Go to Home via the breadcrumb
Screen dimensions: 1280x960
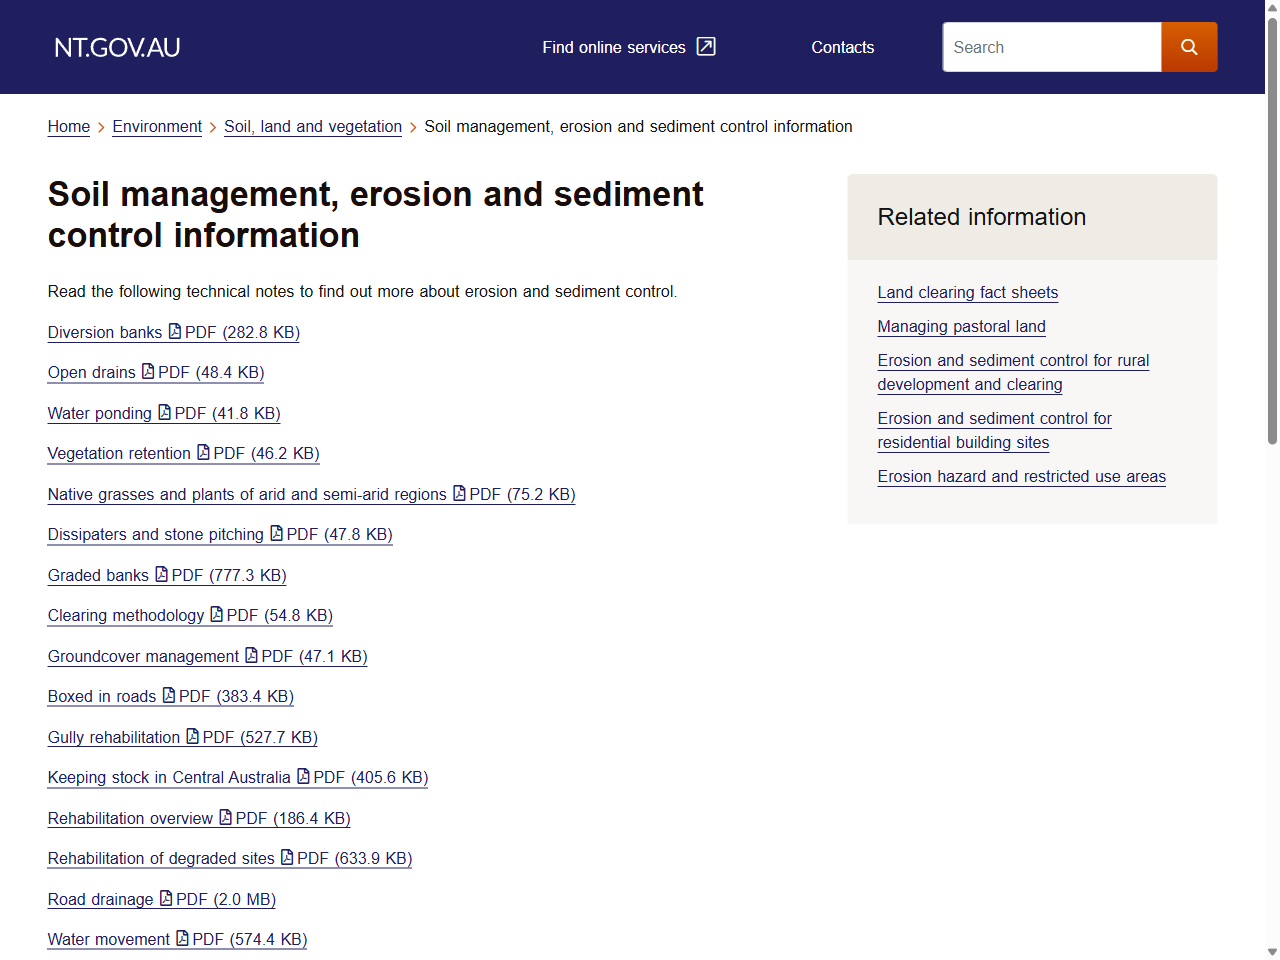(x=68, y=127)
